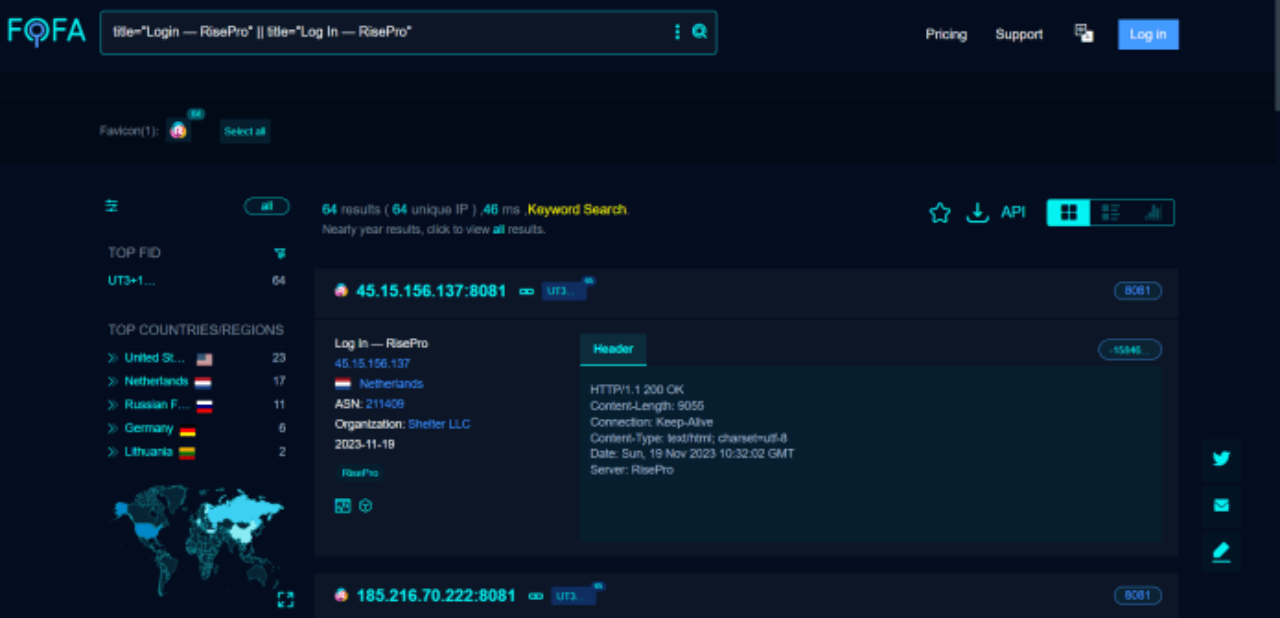Open the API link
Image resolution: width=1280 pixels, height=618 pixels.
1013,212
